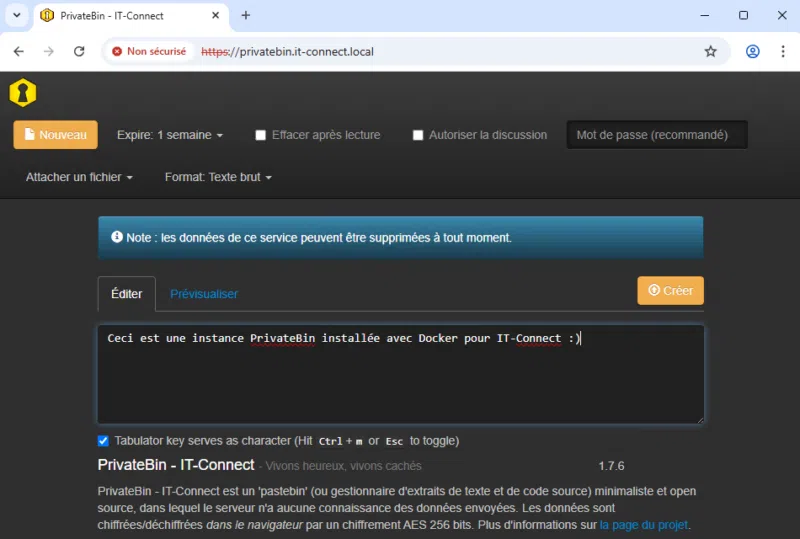Click the PrivateBin - IT-Connect heading

176,465
